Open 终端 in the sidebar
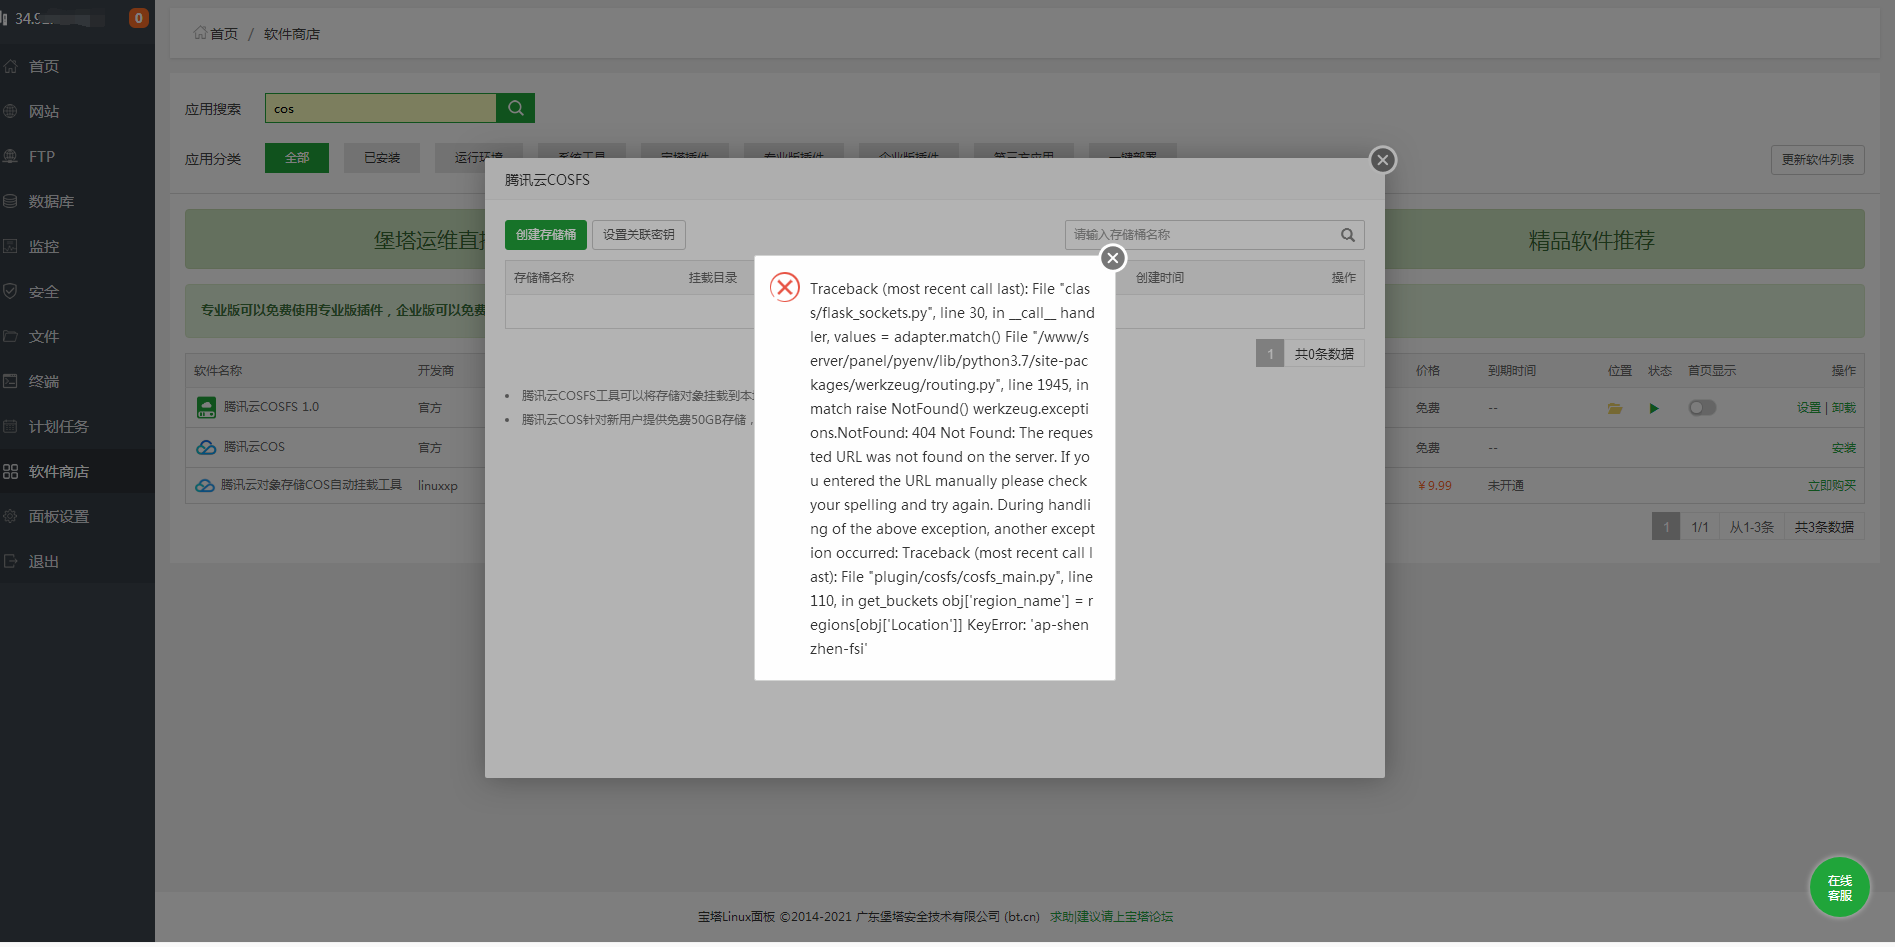Screen dimensions: 1895x947 pyautogui.click(x=77, y=381)
